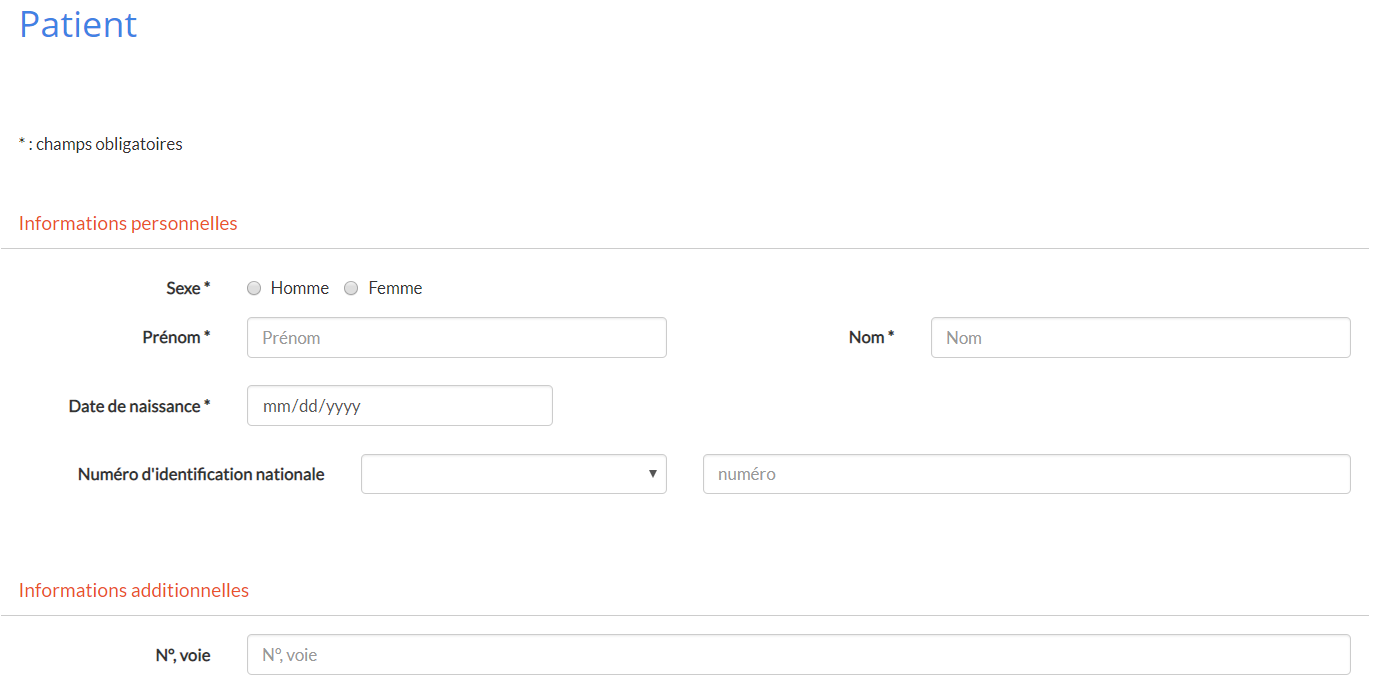Select the "Femme" radio button

point(351,288)
